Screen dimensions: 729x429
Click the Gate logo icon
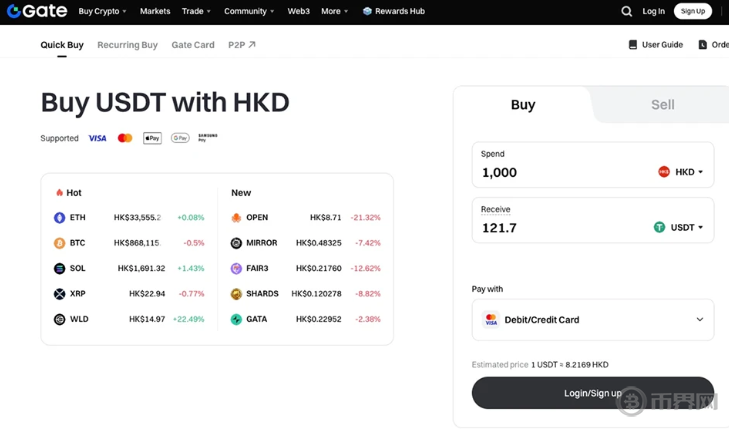[x=14, y=12]
